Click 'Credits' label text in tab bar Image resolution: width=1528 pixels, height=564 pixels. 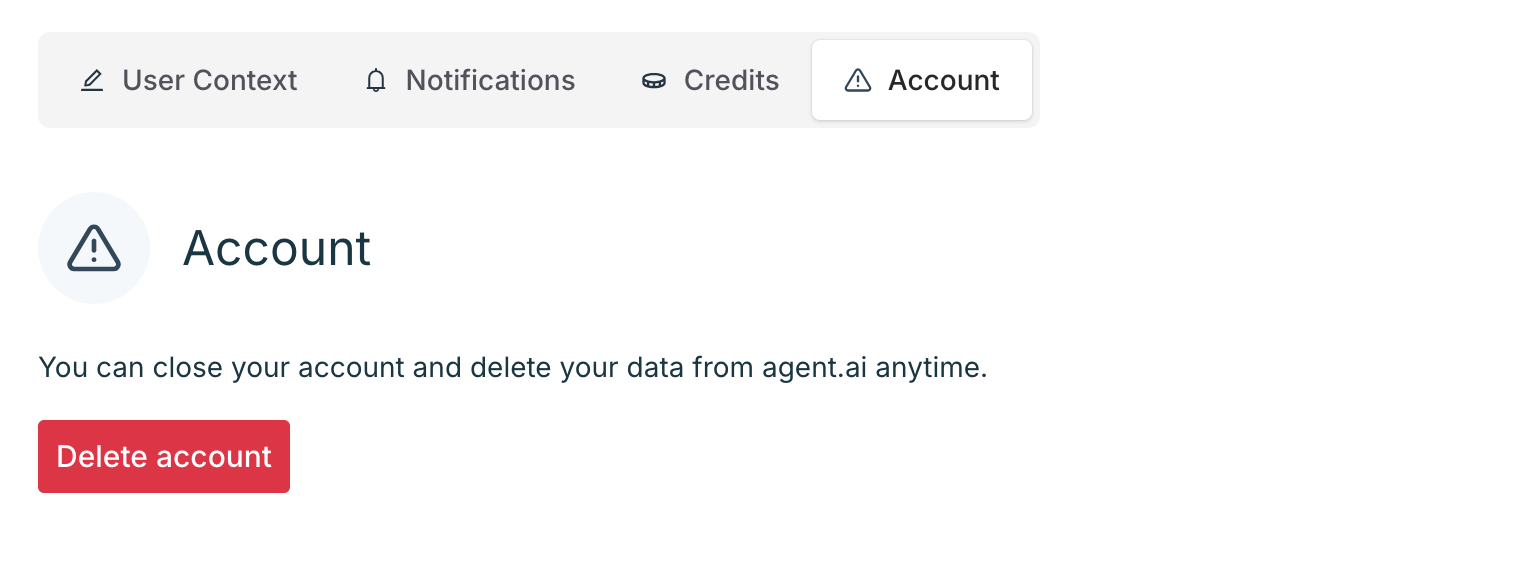pyautogui.click(x=731, y=81)
